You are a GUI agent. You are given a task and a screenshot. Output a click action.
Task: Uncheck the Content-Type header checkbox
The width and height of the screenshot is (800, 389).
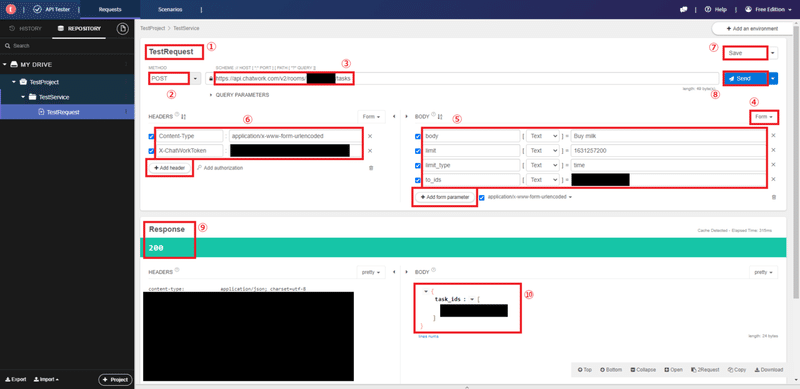click(x=151, y=136)
